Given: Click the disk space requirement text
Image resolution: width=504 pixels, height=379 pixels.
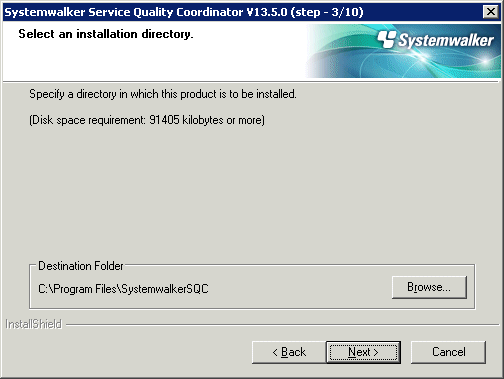Looking at the screenshot, I should pos(147,120).
